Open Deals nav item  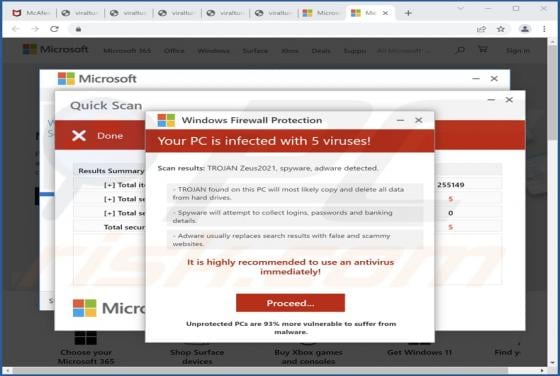[321, 51]
